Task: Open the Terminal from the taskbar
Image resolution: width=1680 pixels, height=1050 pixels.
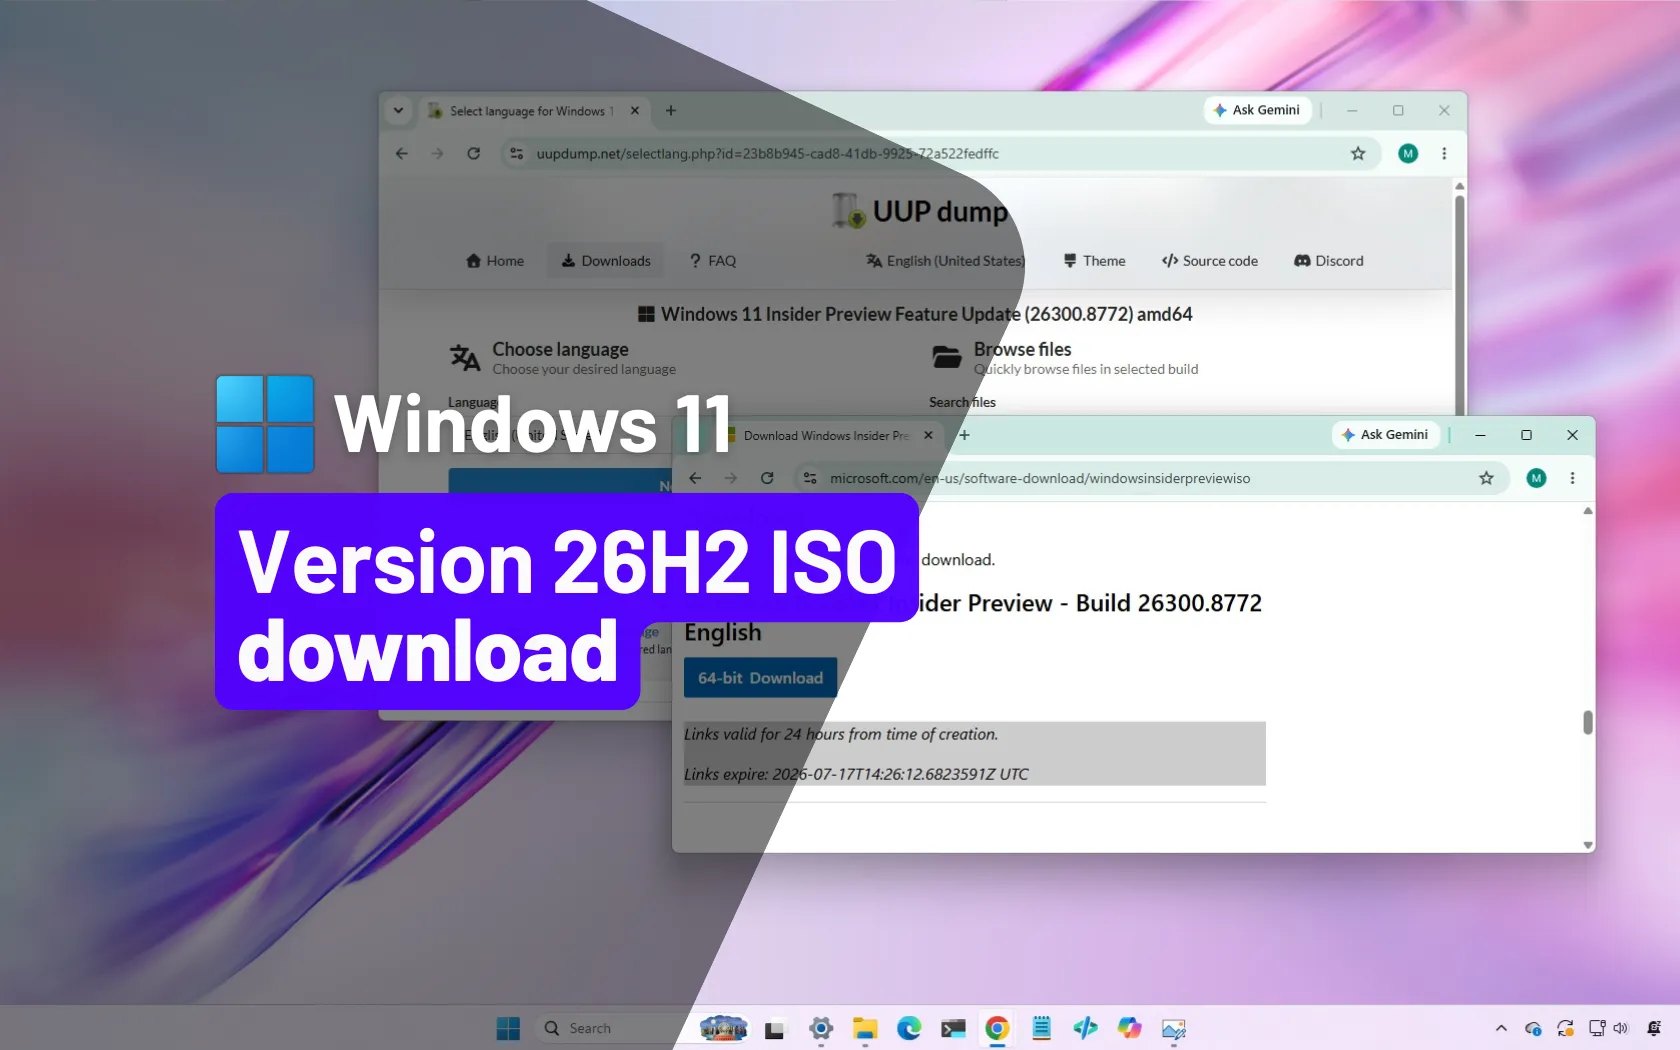Action: pos(953,1028)
